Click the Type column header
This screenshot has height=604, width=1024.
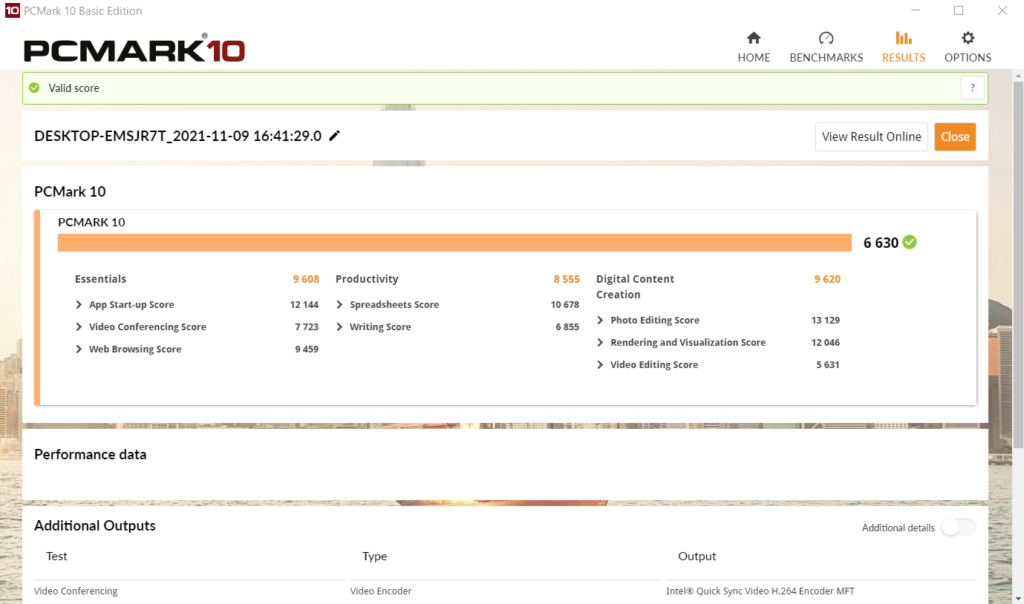point(374,556)
